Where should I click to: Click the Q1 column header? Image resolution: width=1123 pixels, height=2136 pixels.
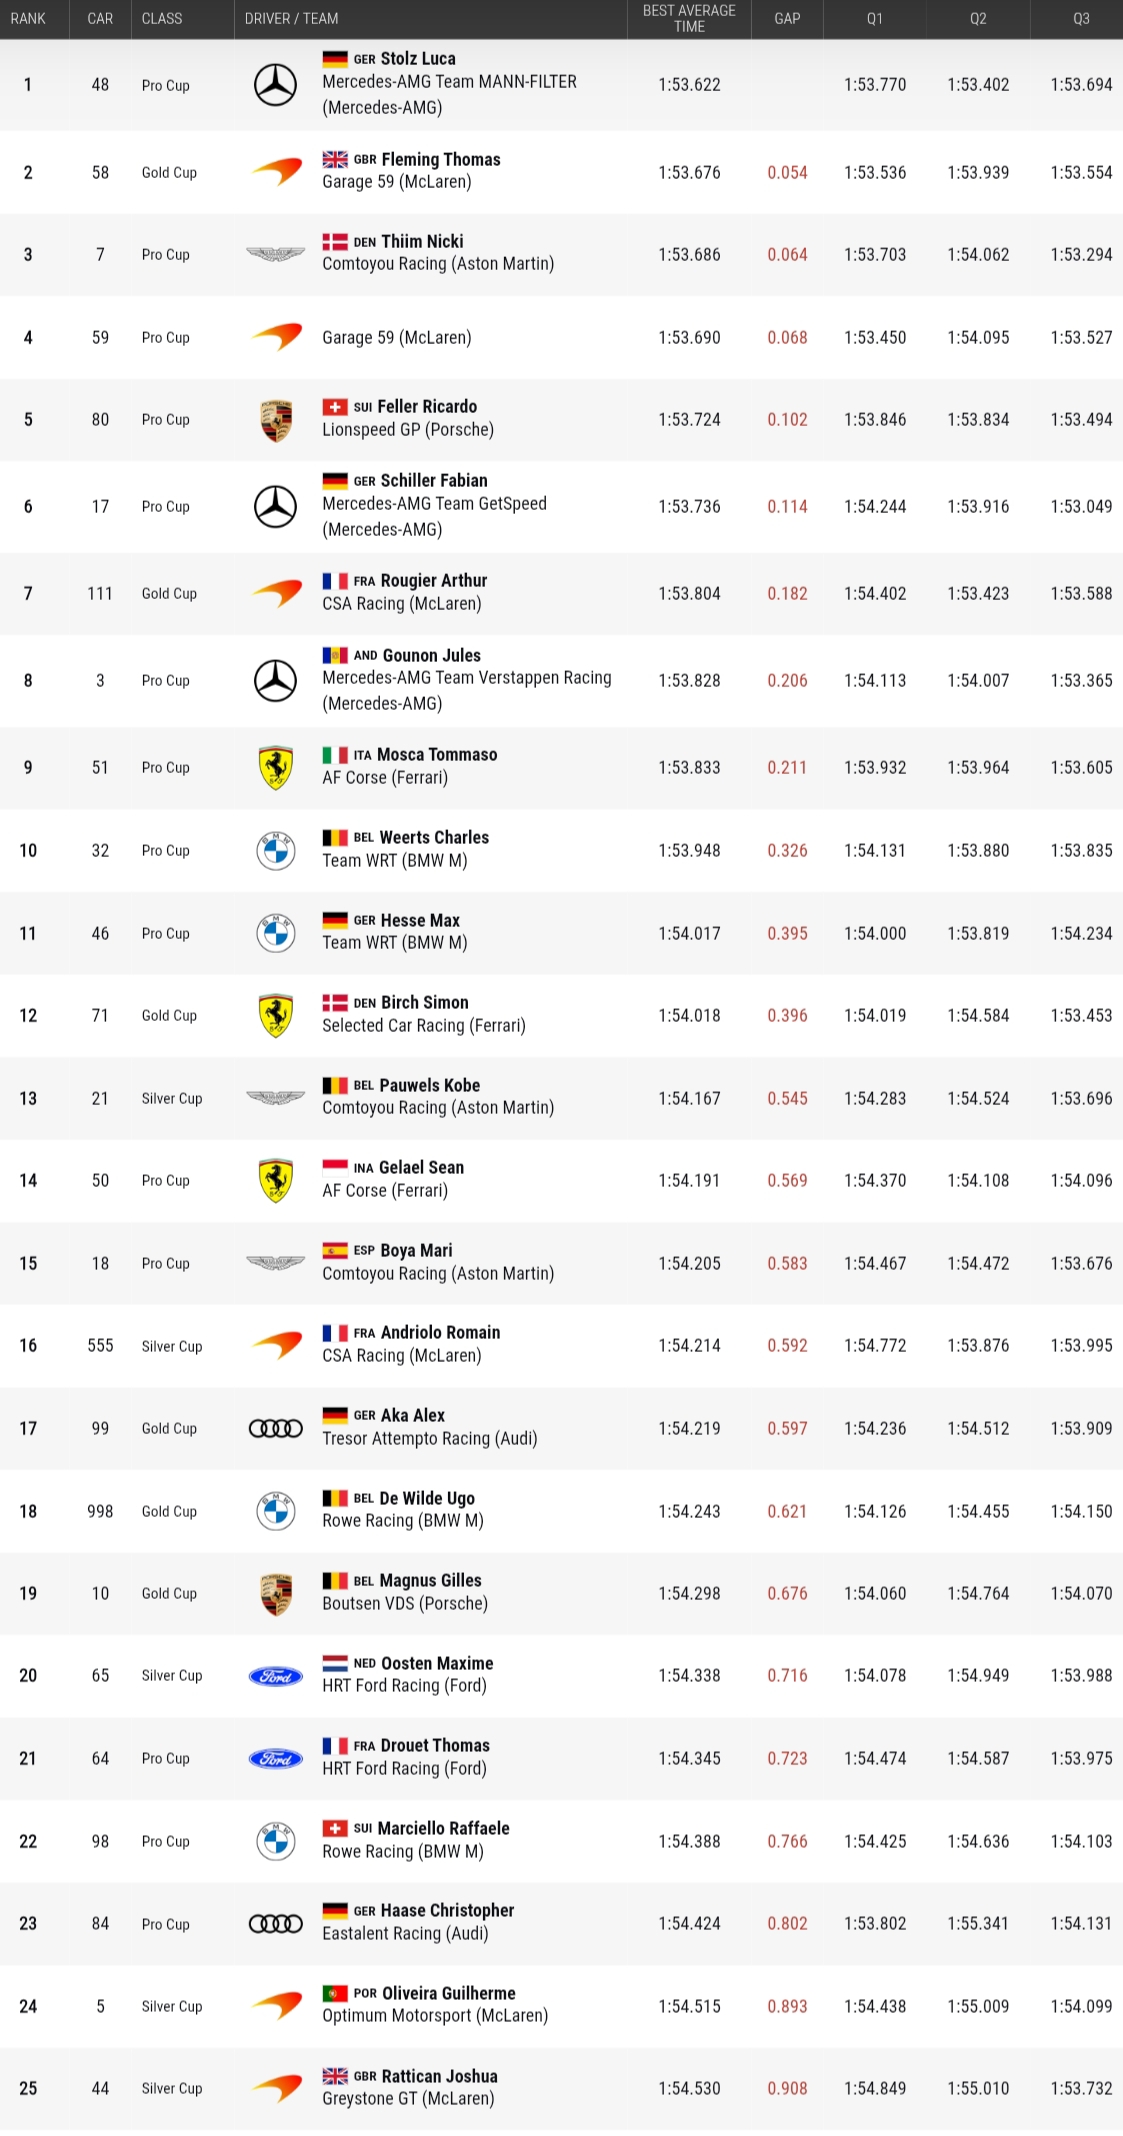(874, 19)
